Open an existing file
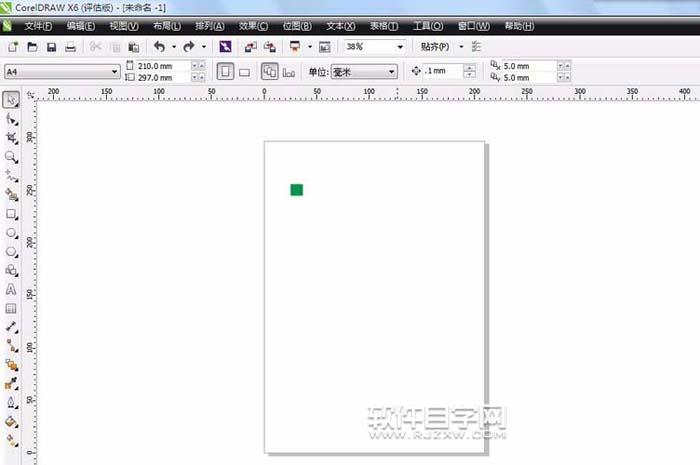The width and height of the screenshot is (700, 465). [x=32, y=47]
